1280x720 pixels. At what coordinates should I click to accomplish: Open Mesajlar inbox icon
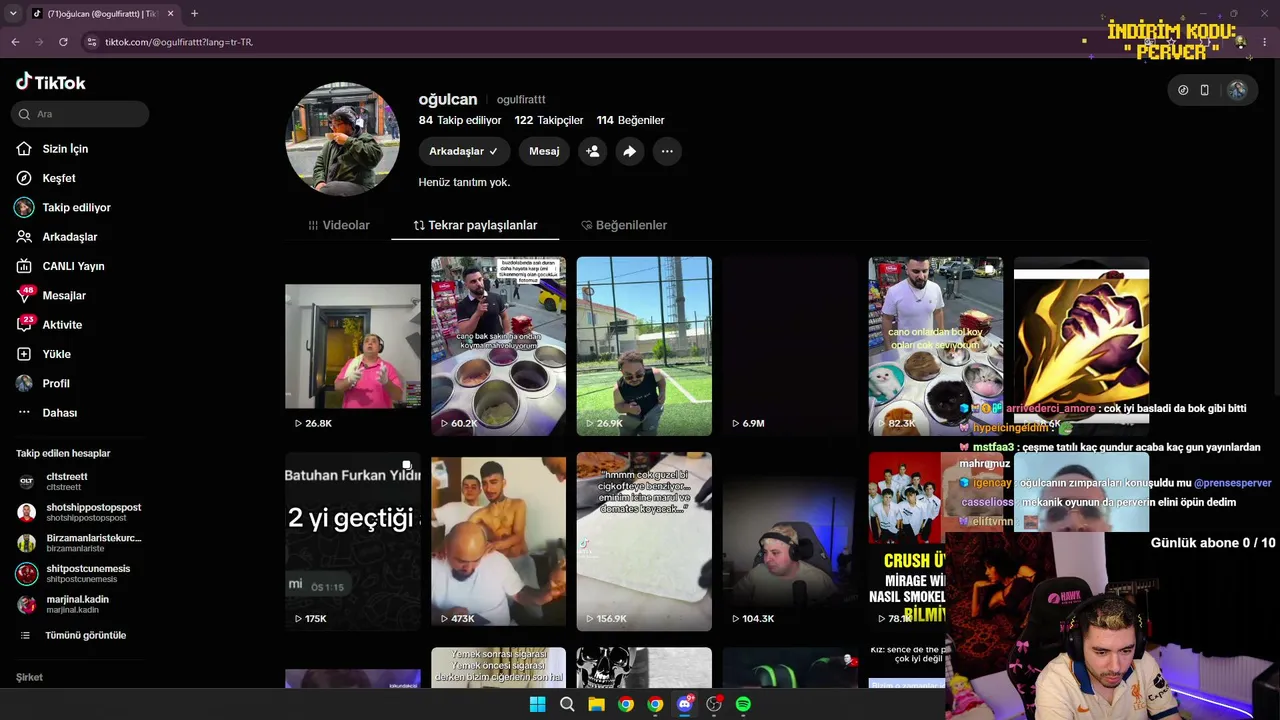pos(24,295)
